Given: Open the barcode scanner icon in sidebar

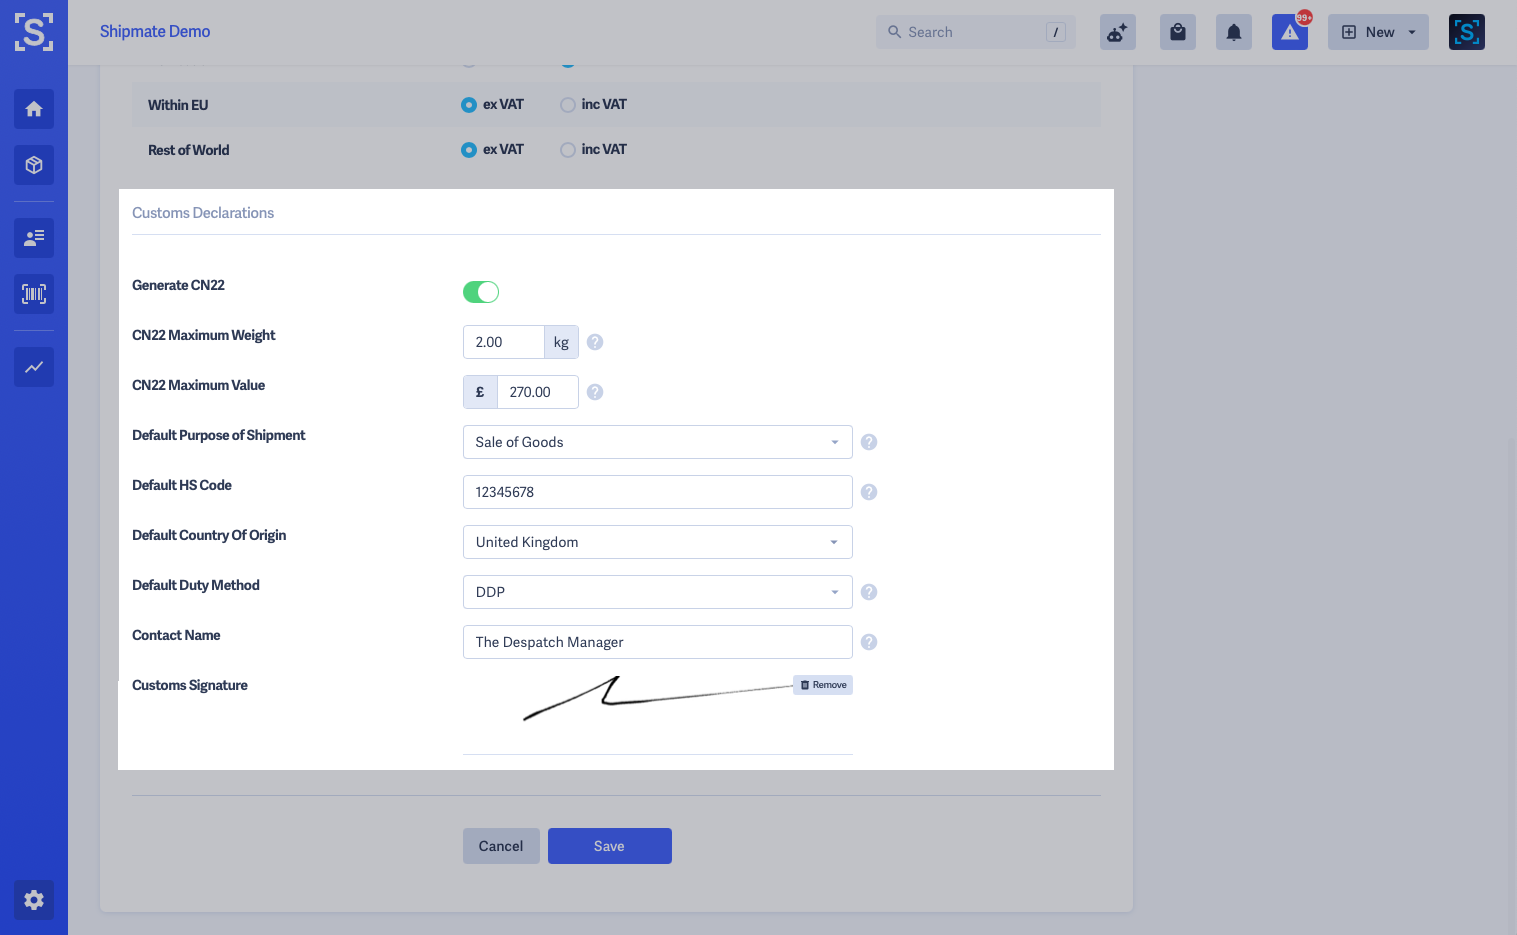Looking at the screenshot, I should click(34, 294).
